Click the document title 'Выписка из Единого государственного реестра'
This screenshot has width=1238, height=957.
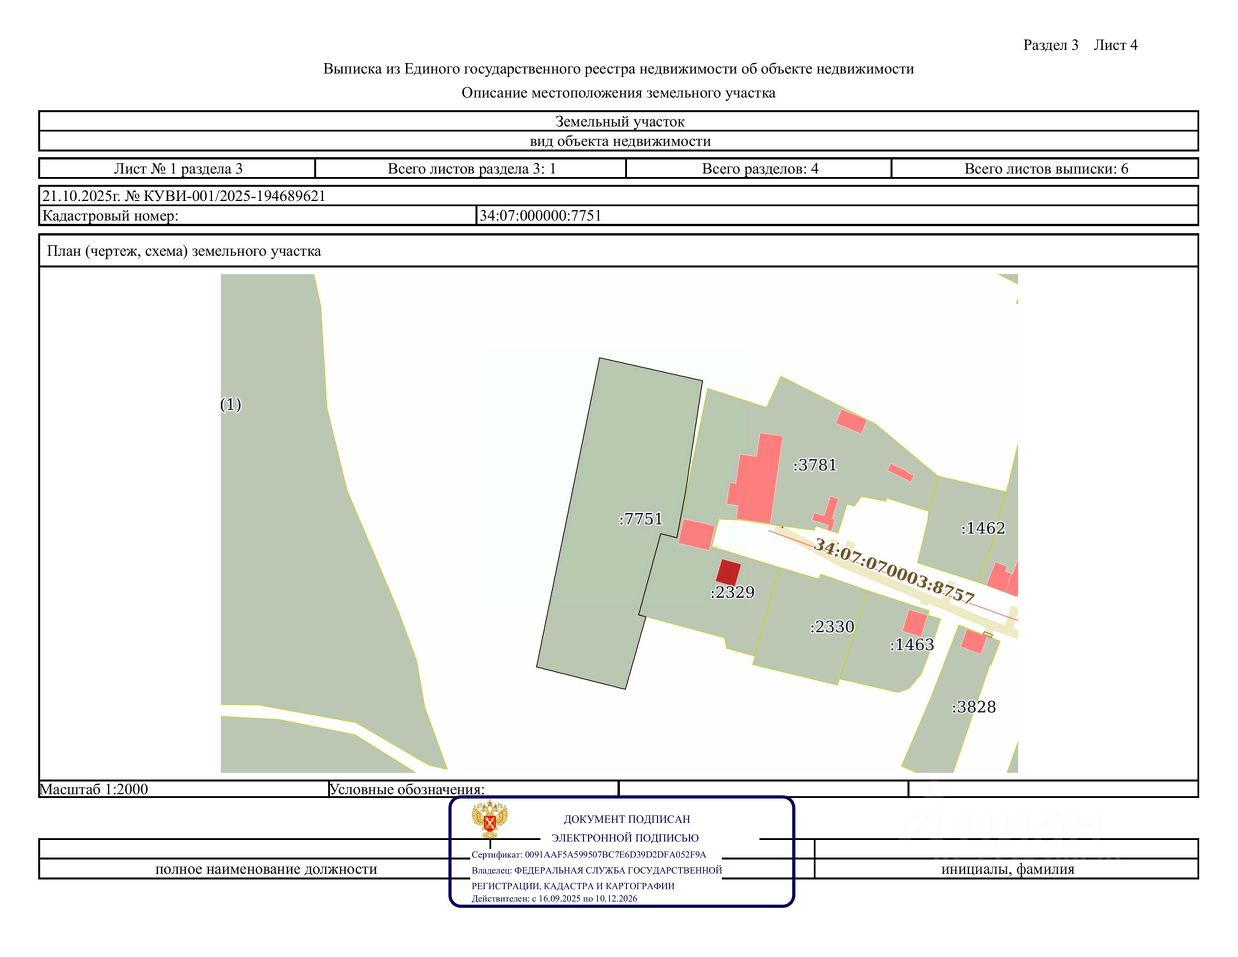618,69
